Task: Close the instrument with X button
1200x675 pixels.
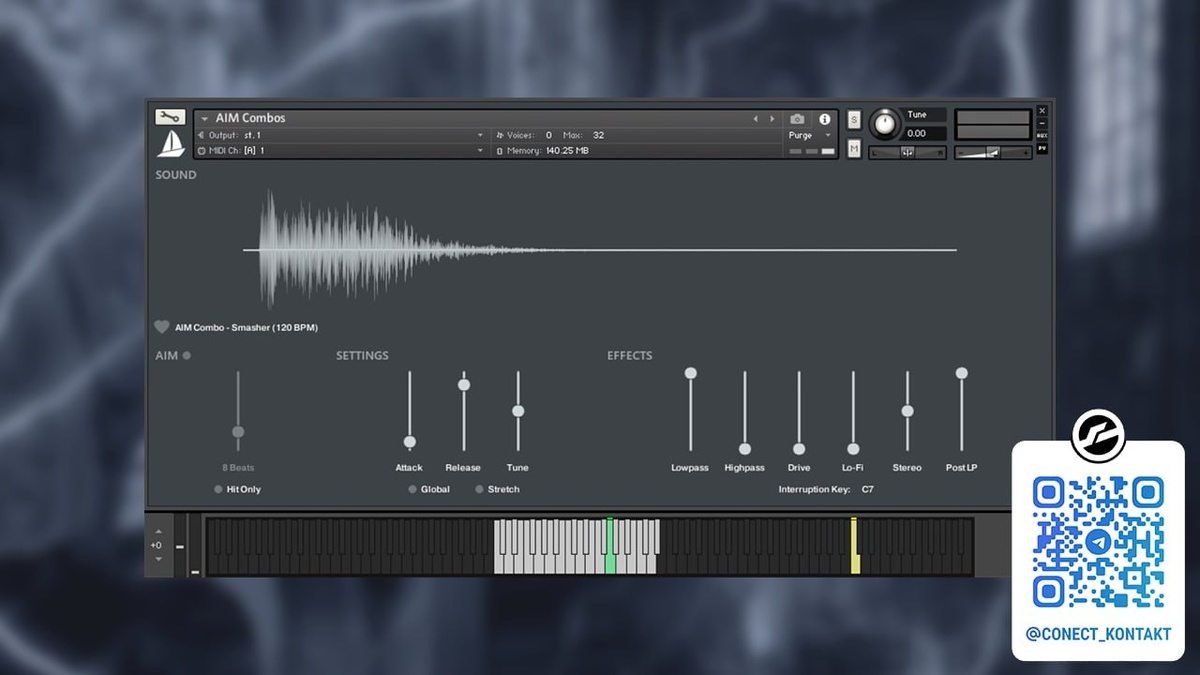Action: (1042, 111)
